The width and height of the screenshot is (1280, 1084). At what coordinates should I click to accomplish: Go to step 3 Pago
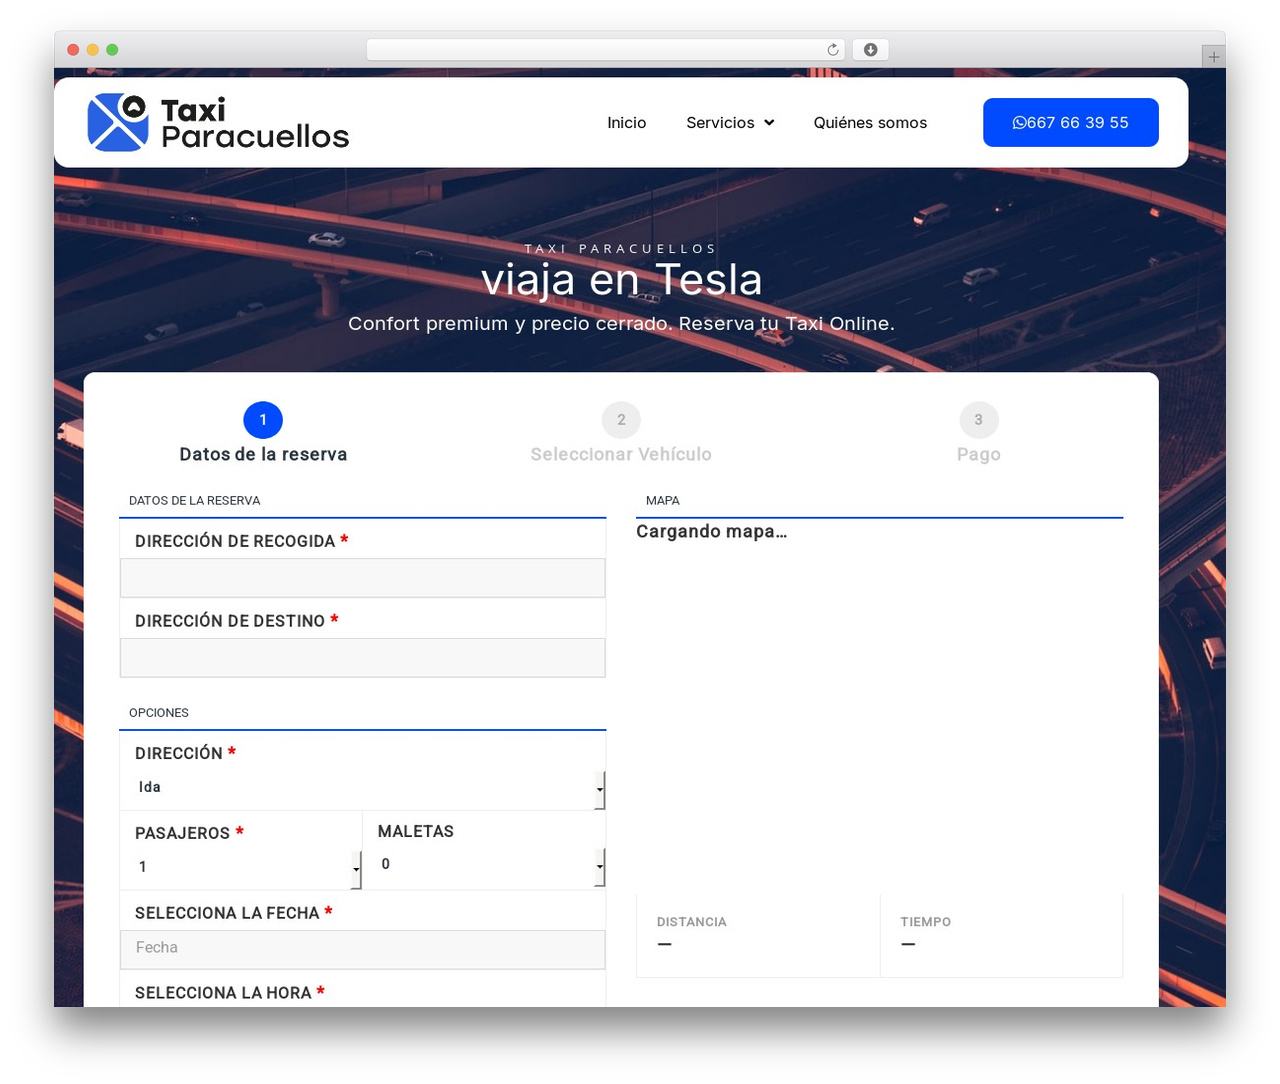(978, 433)
